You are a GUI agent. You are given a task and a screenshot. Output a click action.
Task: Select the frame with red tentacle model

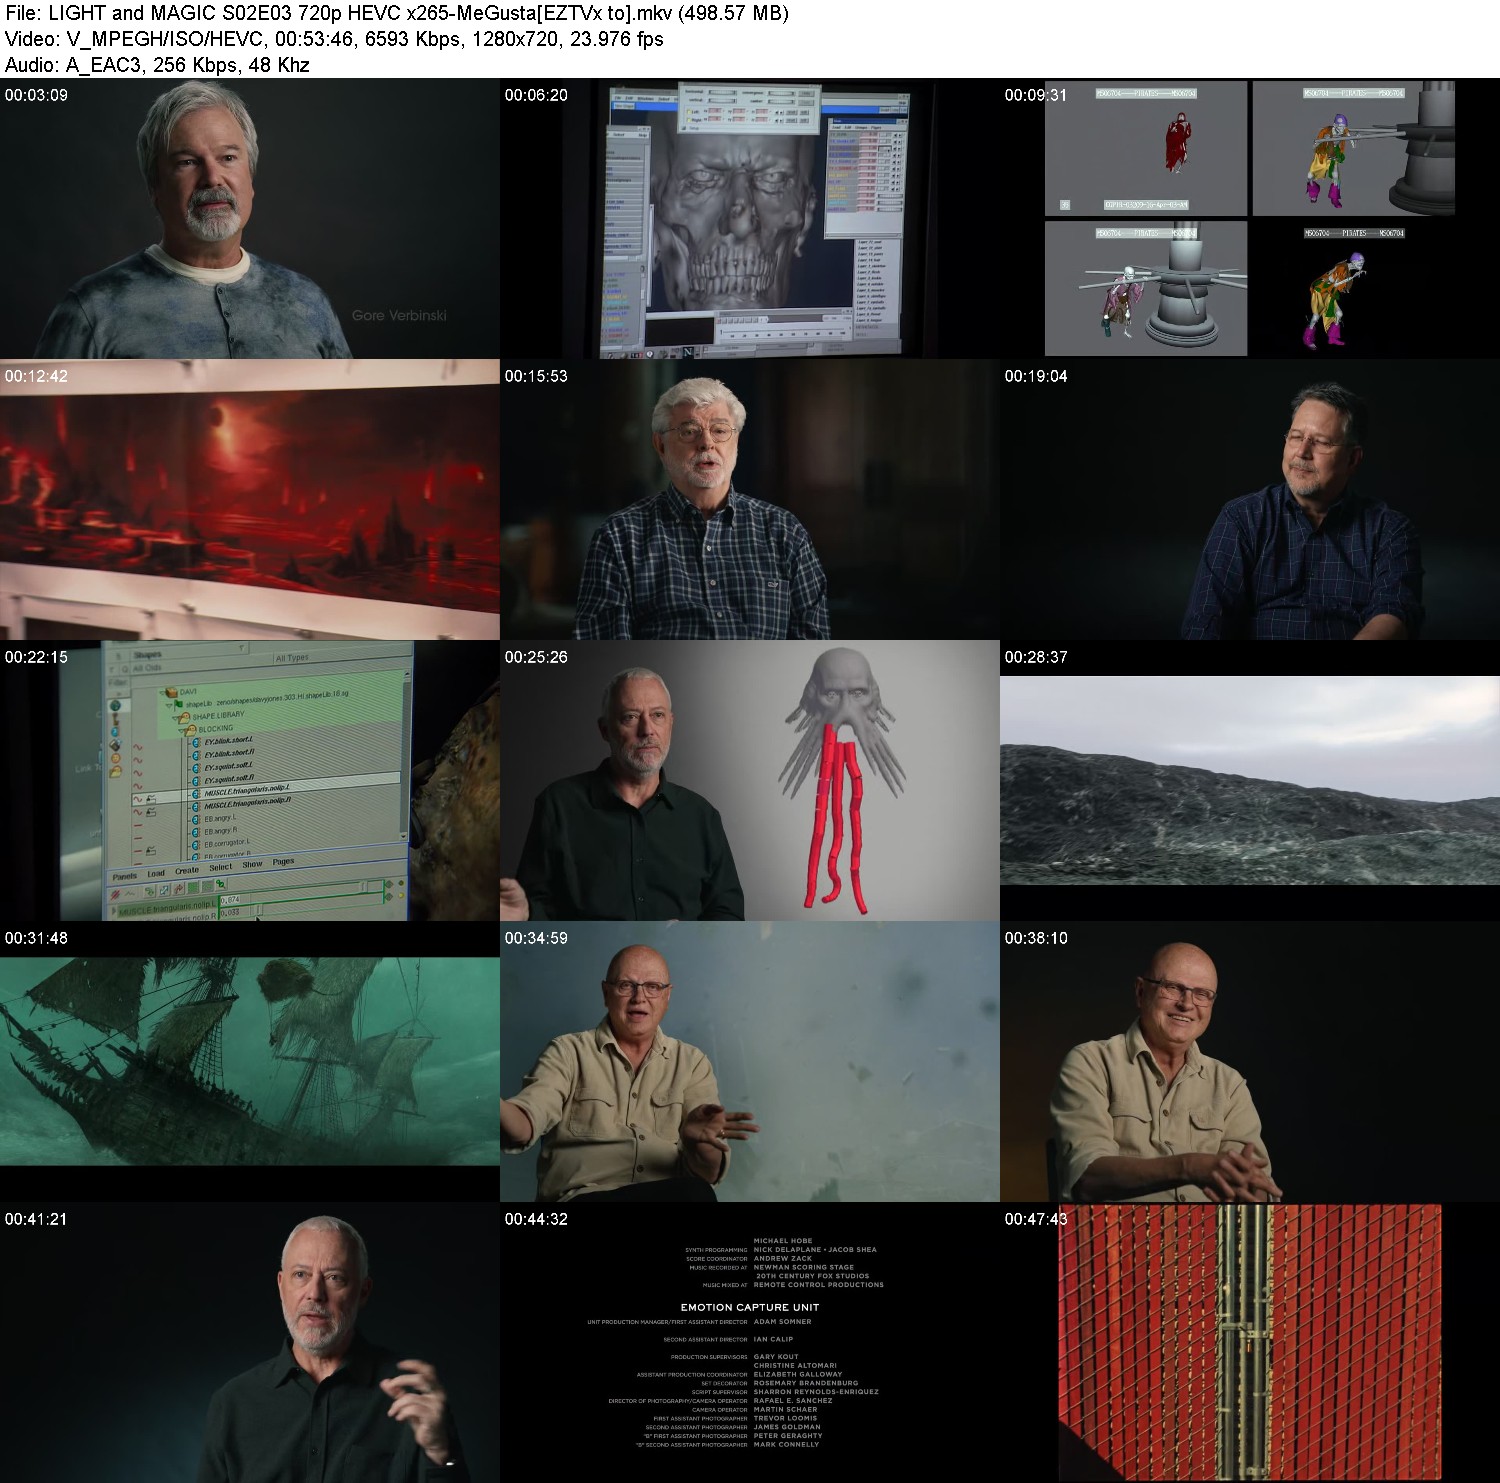point(750,781)
